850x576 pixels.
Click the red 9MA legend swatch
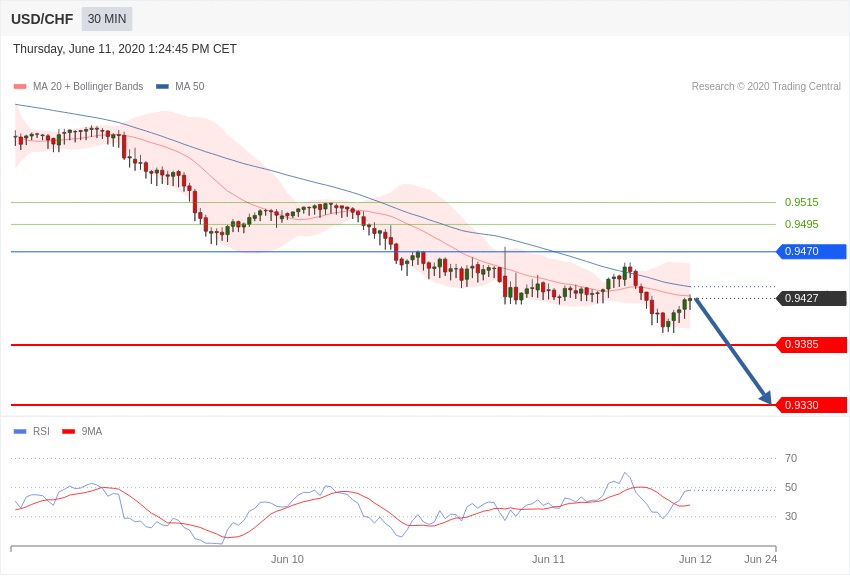pyautogui.click(x=68, y=432)
